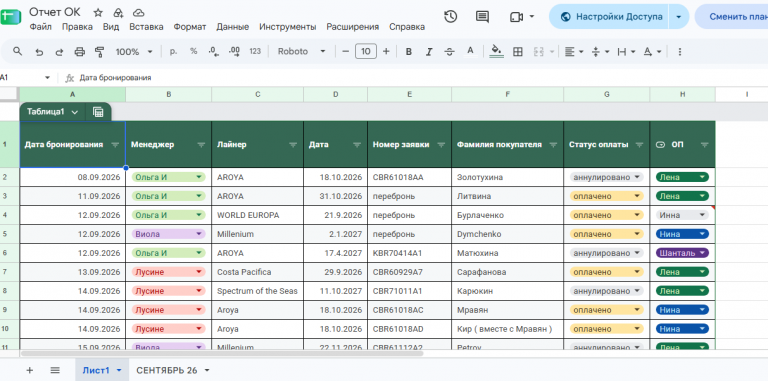Viewport: 768px width, 381px height.
Task: Add a new sheet with plus
Action: (x=29, y=370)
